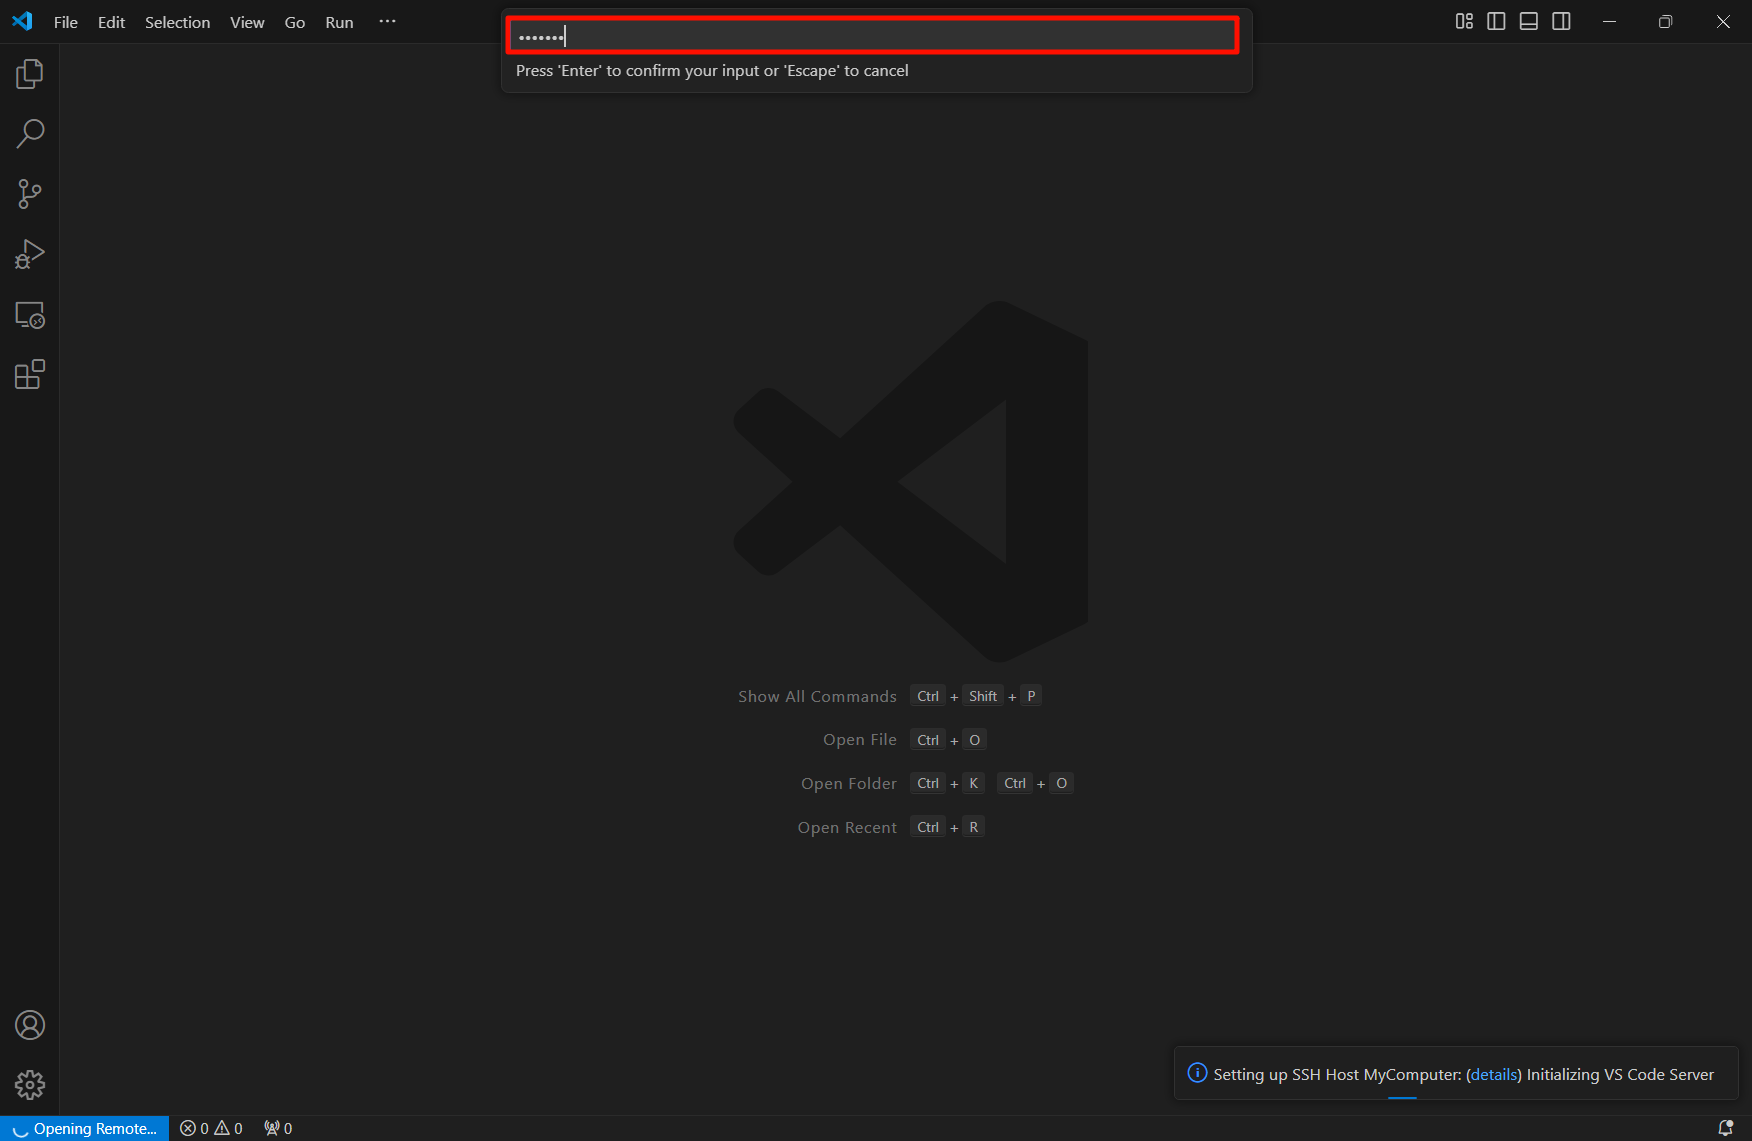Open the File menu
The height and width of the screenshot is (1141, 1752).
(x=65, y=22)
